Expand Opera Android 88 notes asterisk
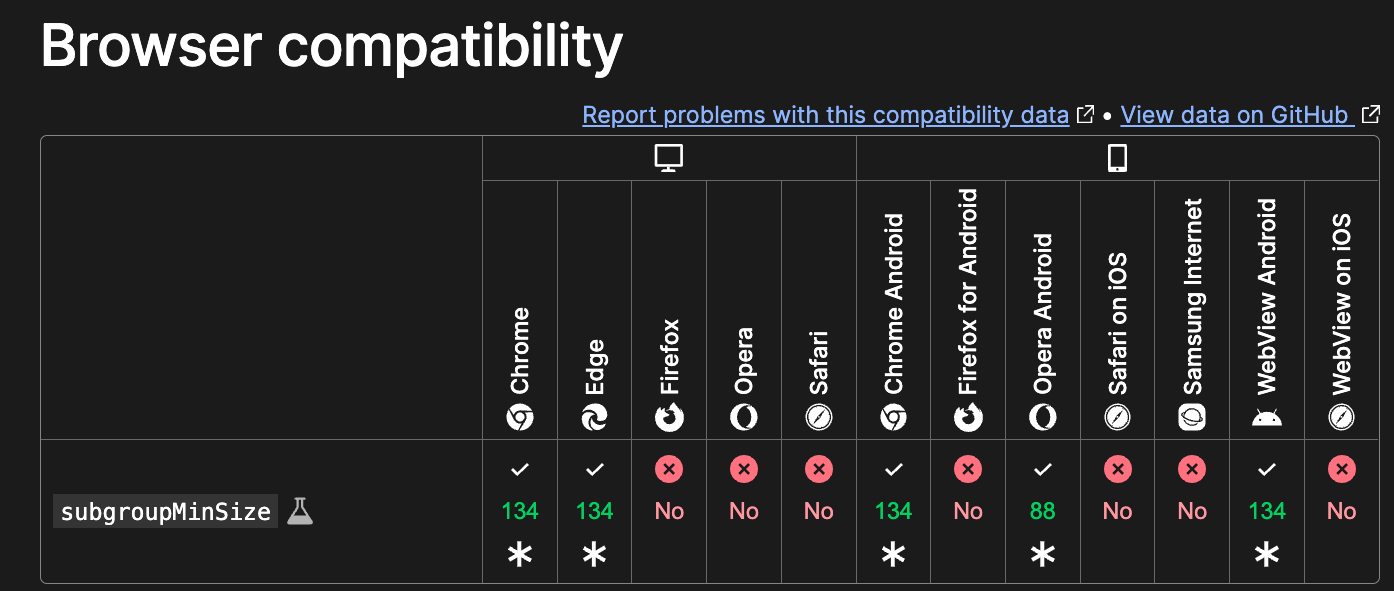The width and height of the screenshot is (1394, 591). pyautogui.click(x=1043, y=555)
